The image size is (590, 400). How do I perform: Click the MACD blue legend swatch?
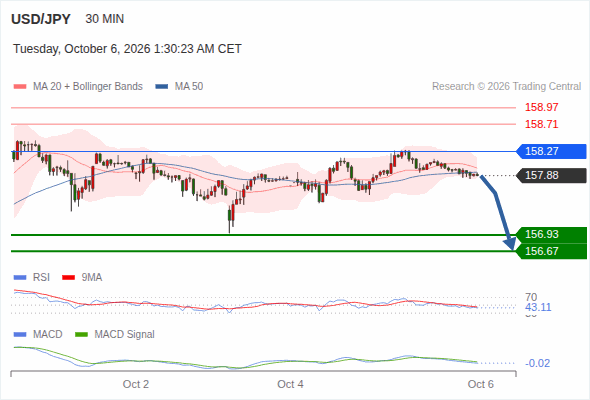point(20,335)
